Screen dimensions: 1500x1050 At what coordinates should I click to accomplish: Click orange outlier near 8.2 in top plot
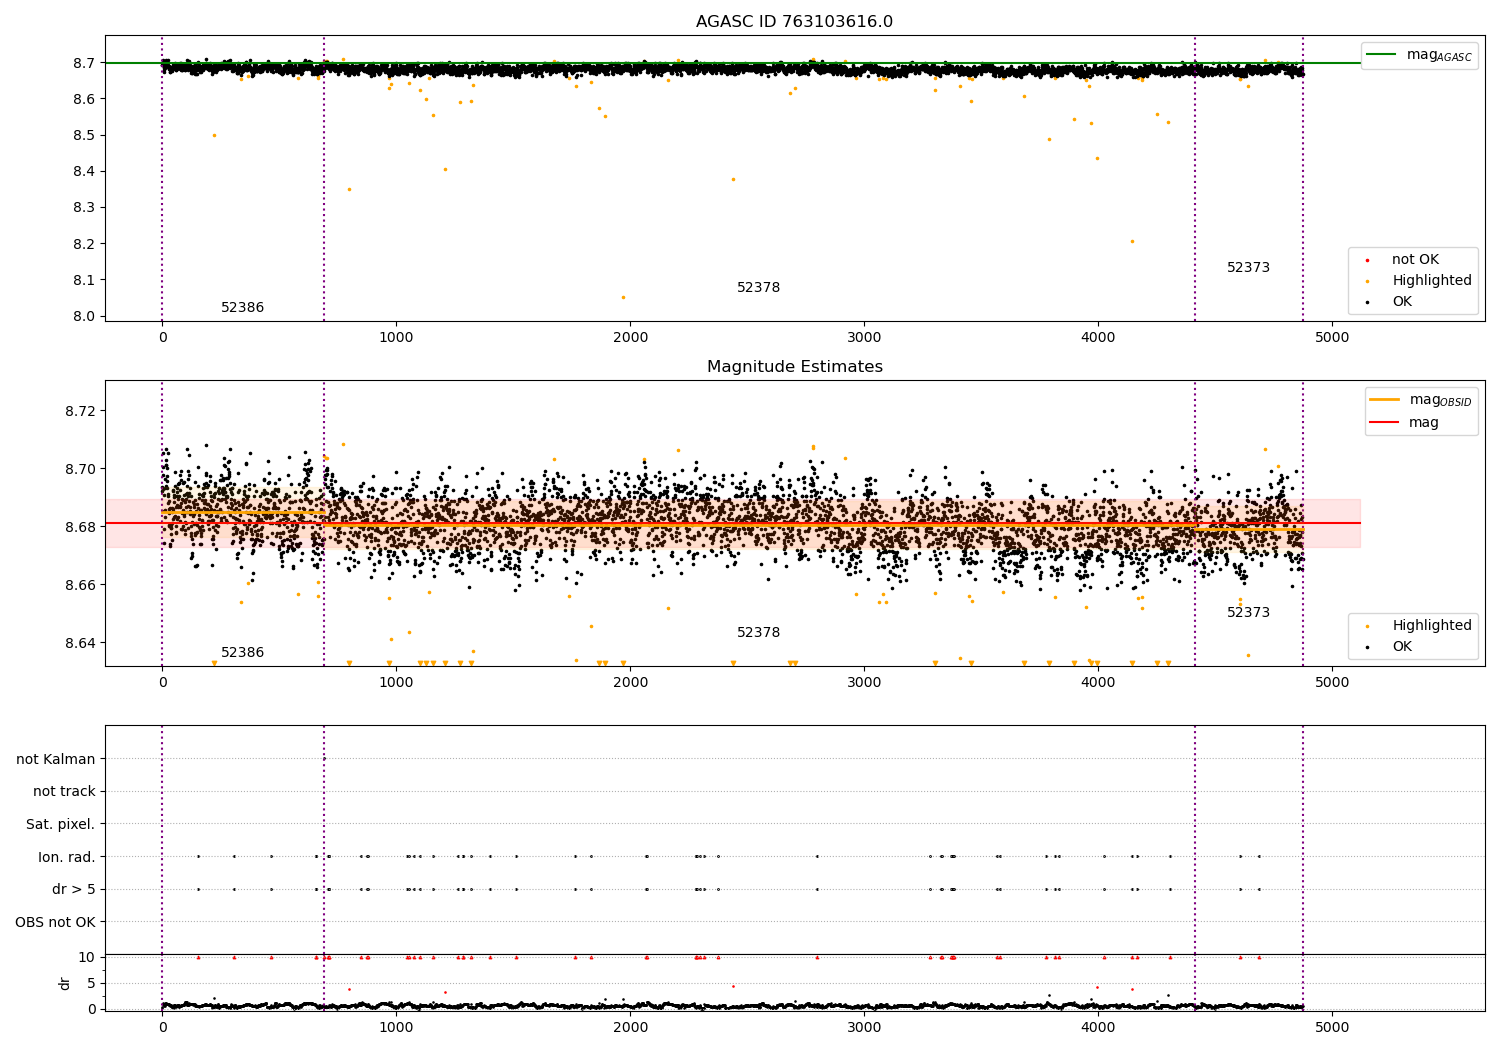pyautogui.click(x=1132, y=241)
